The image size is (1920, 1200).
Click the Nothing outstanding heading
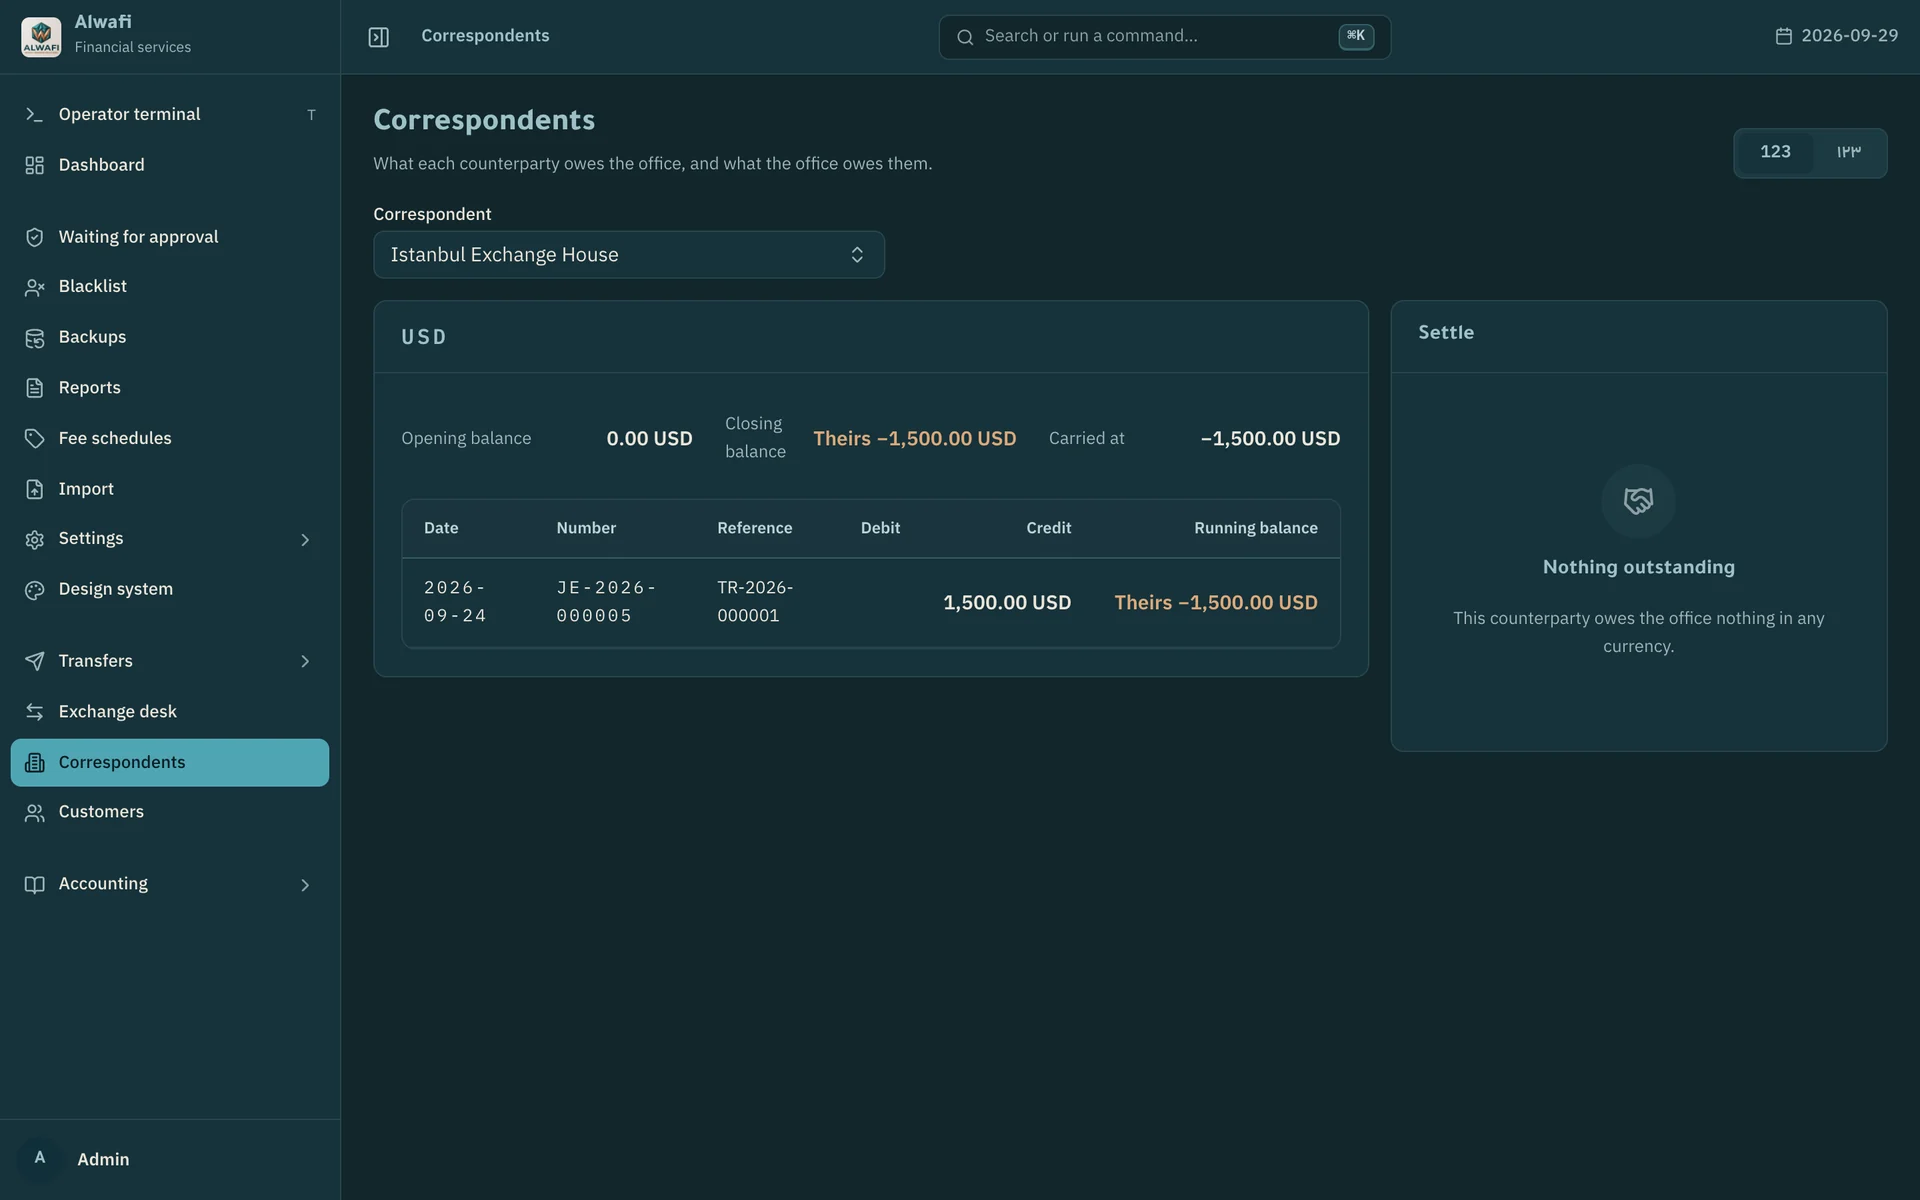click(1638, 567)
